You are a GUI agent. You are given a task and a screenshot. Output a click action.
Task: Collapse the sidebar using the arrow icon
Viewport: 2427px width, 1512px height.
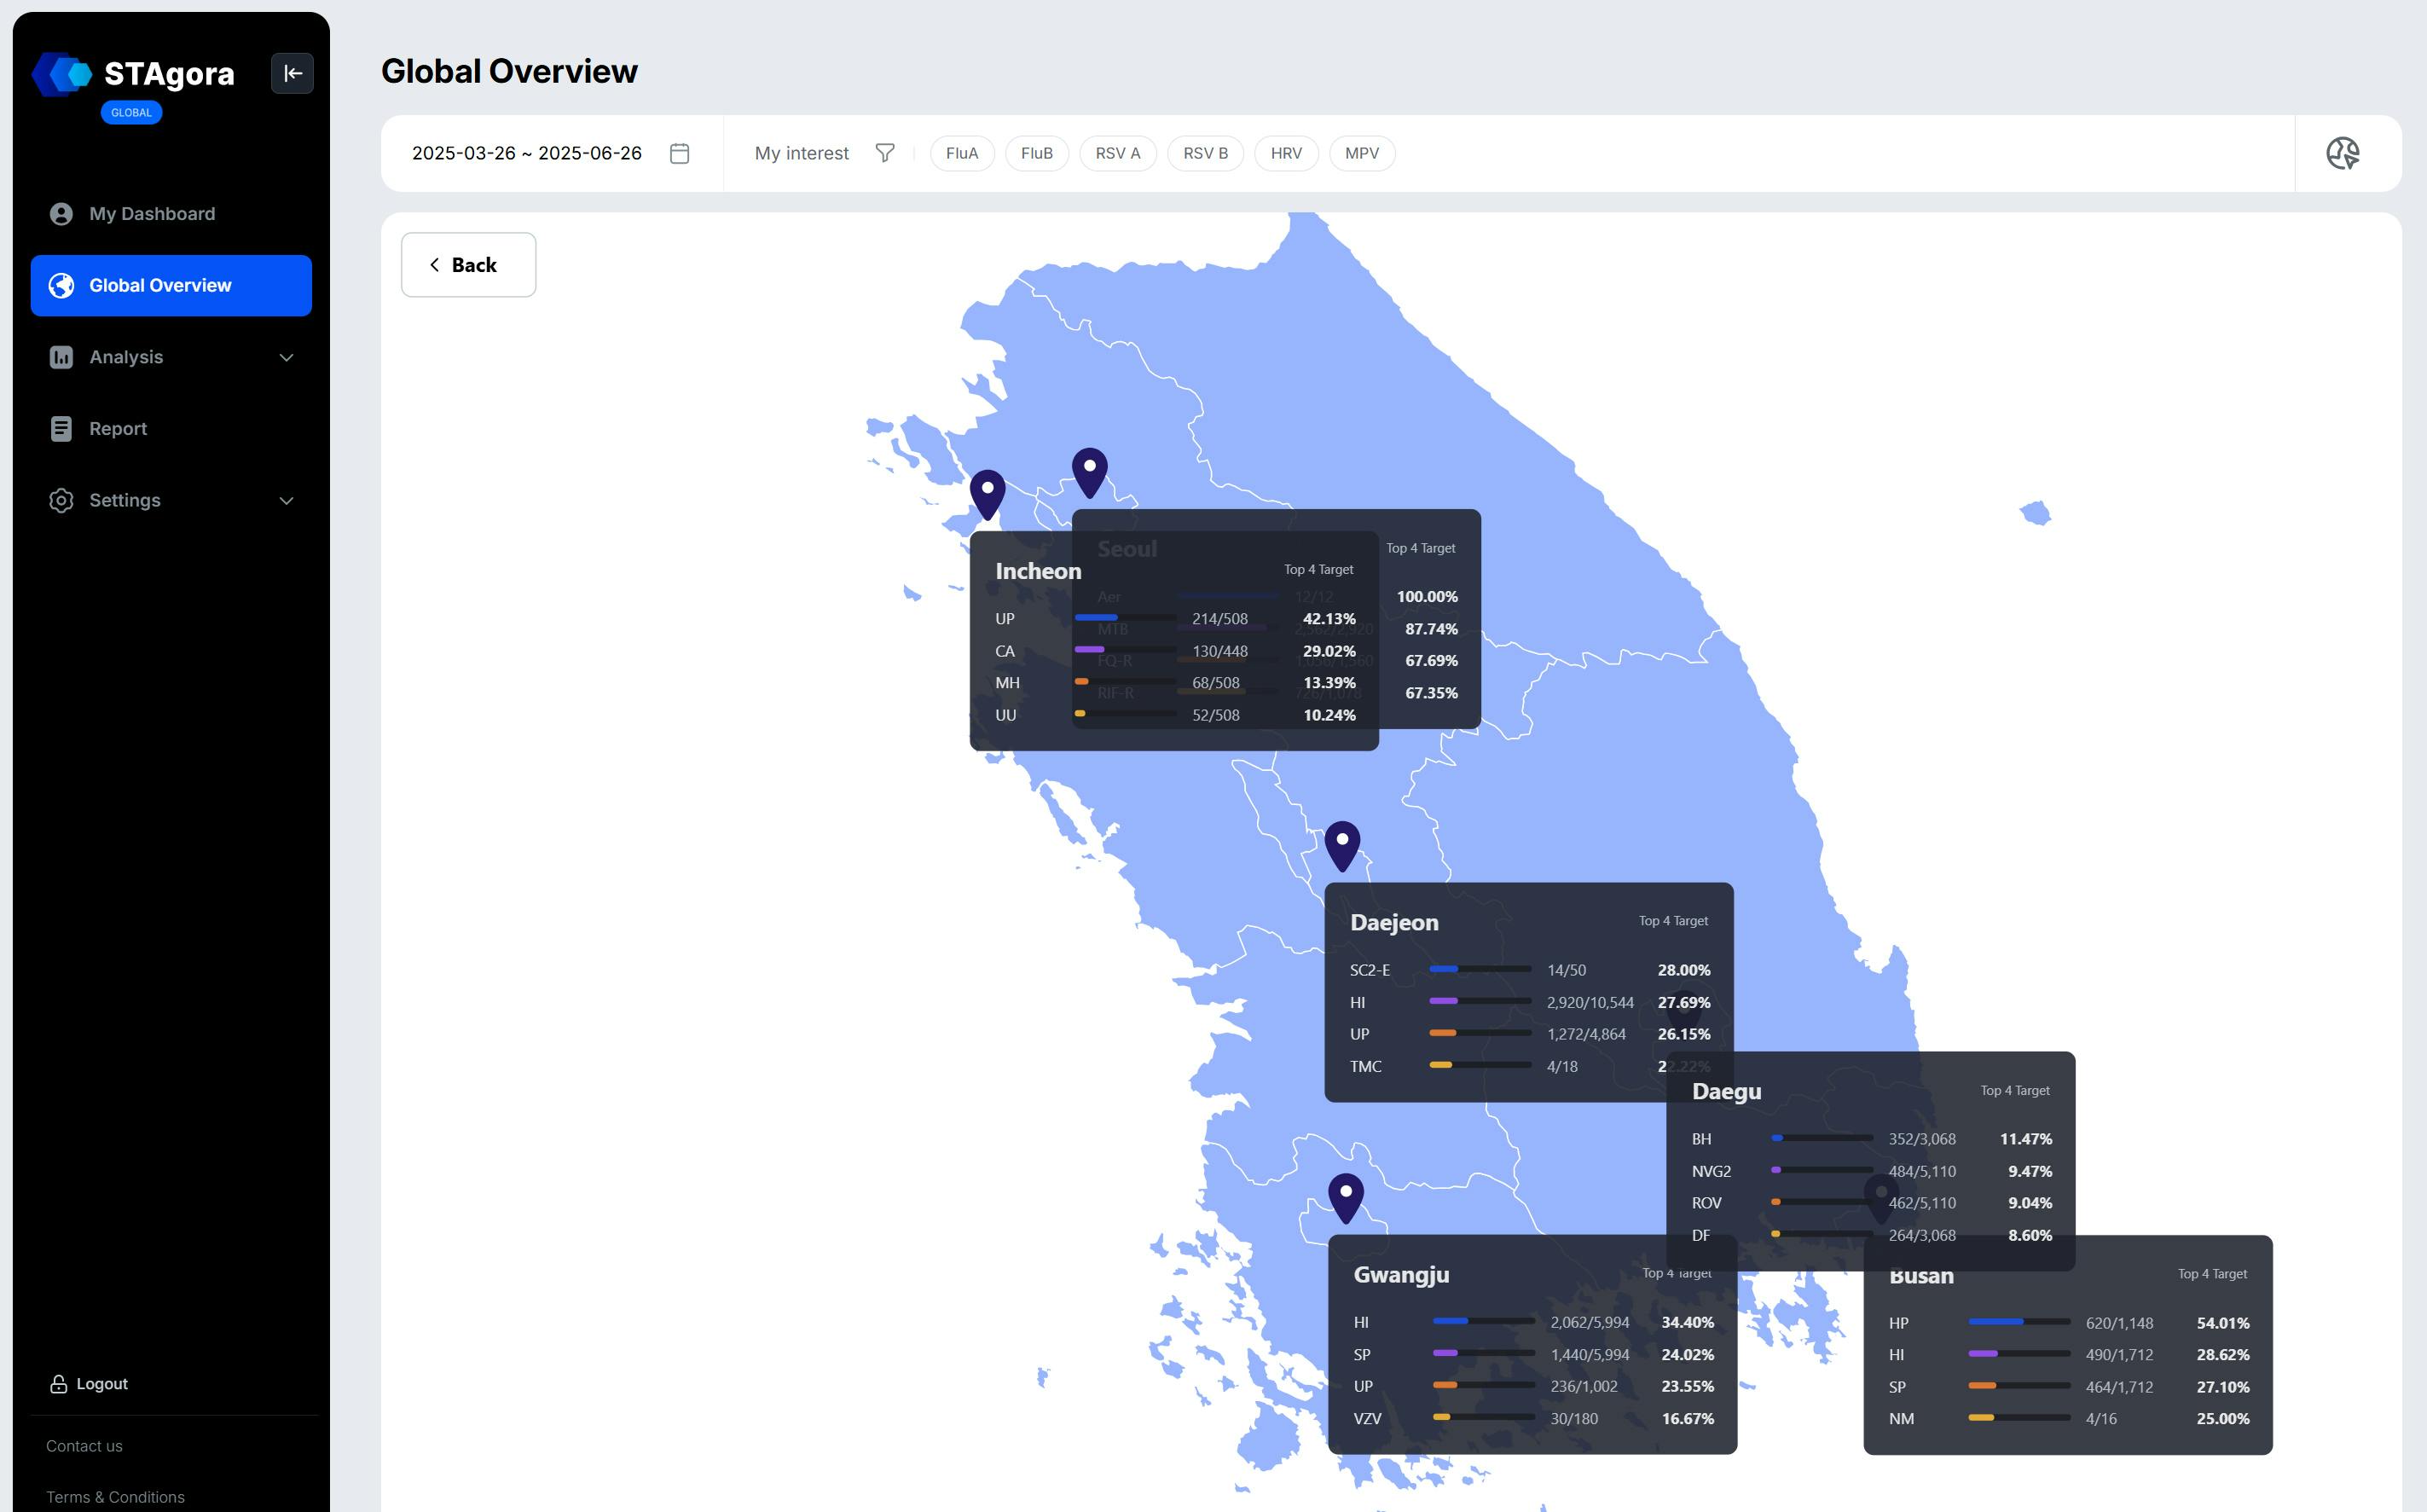coord(292,73)
